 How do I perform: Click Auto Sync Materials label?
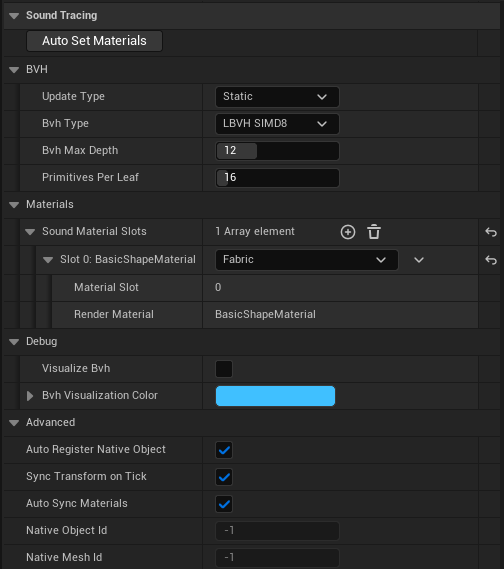pos(77,503)
